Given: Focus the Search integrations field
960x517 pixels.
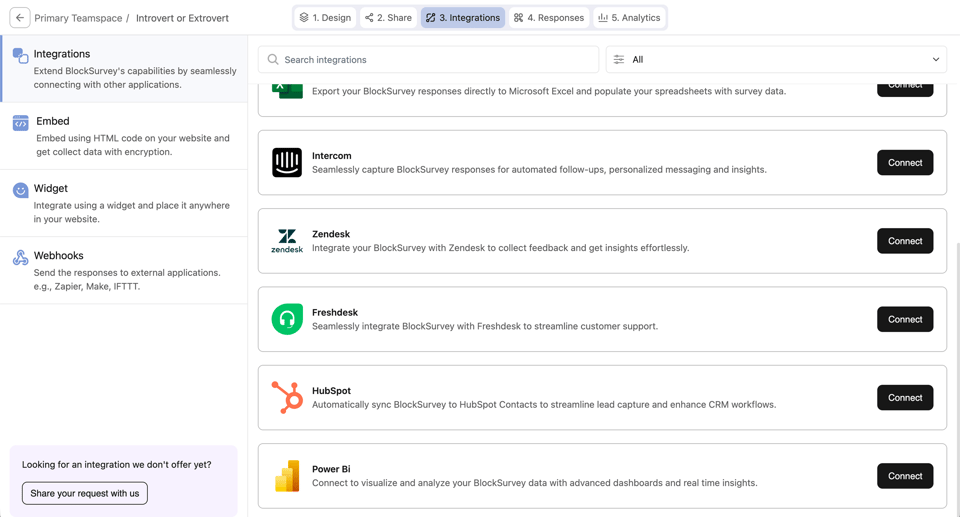Looking at the screenshot, I should pyautogui.click(x=428, y=59).
